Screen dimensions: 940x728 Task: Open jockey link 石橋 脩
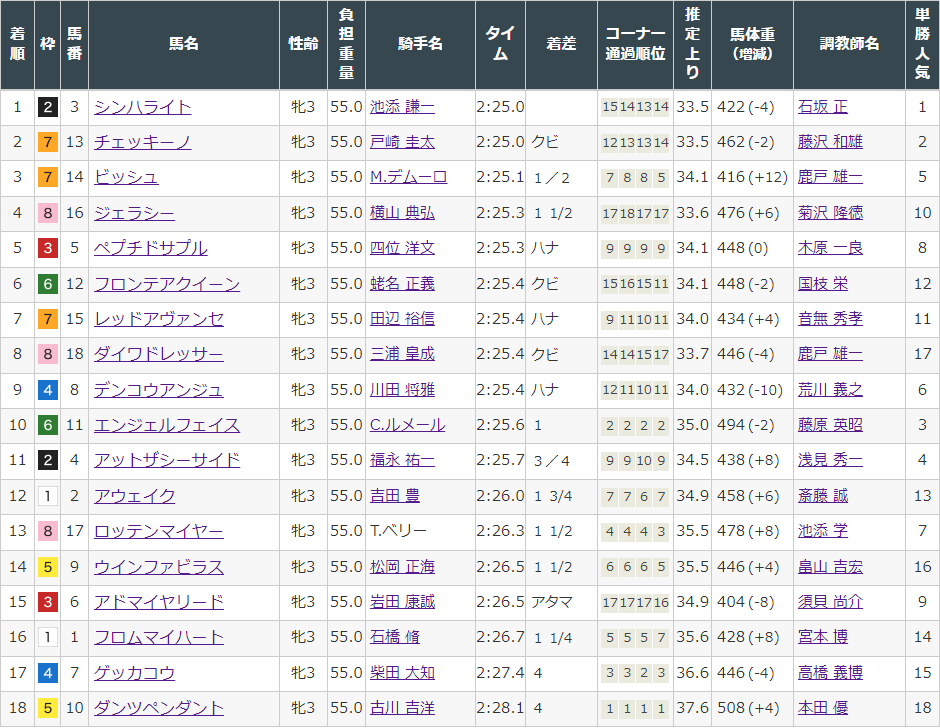(394, 637)
